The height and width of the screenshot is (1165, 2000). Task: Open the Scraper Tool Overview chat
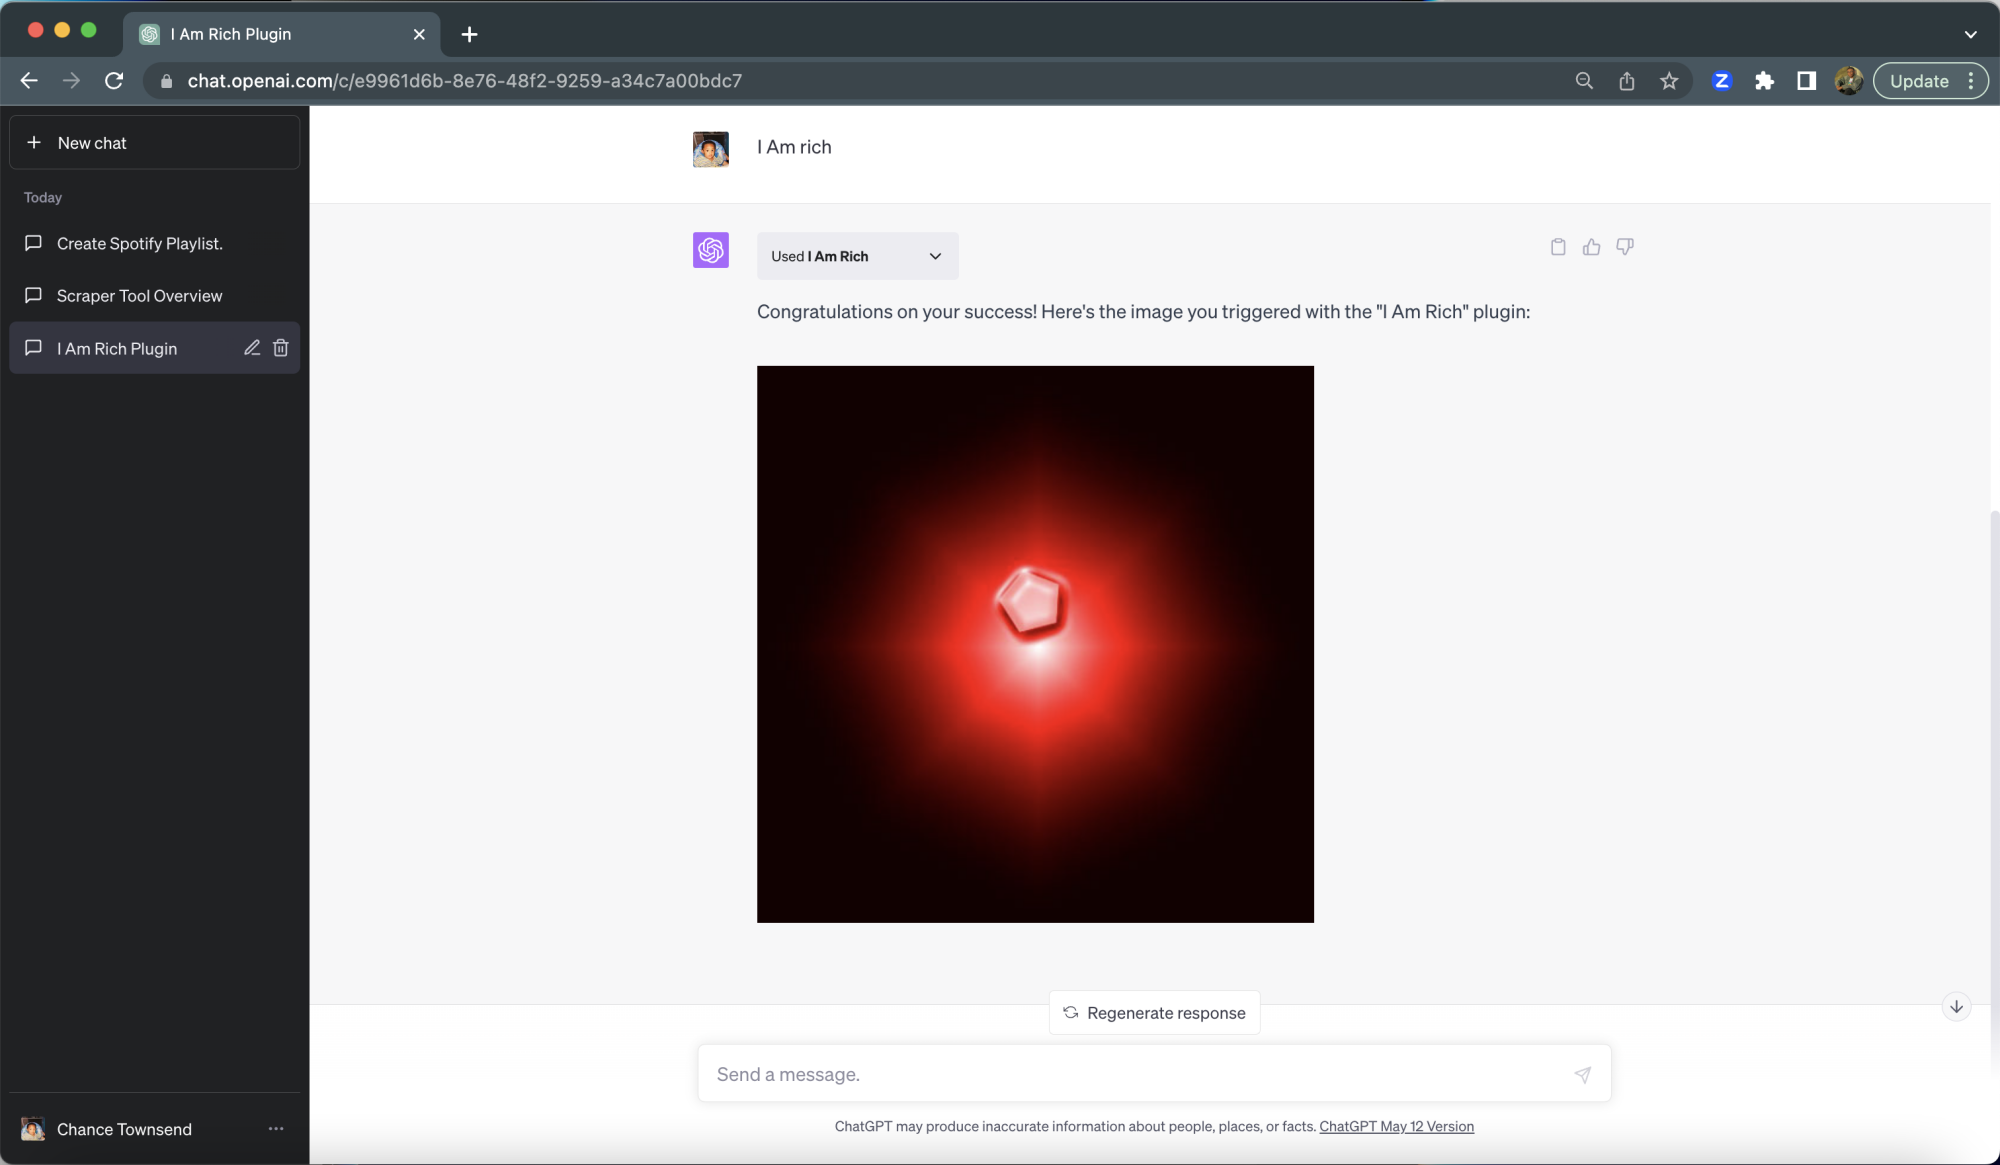tap(139, 295)
